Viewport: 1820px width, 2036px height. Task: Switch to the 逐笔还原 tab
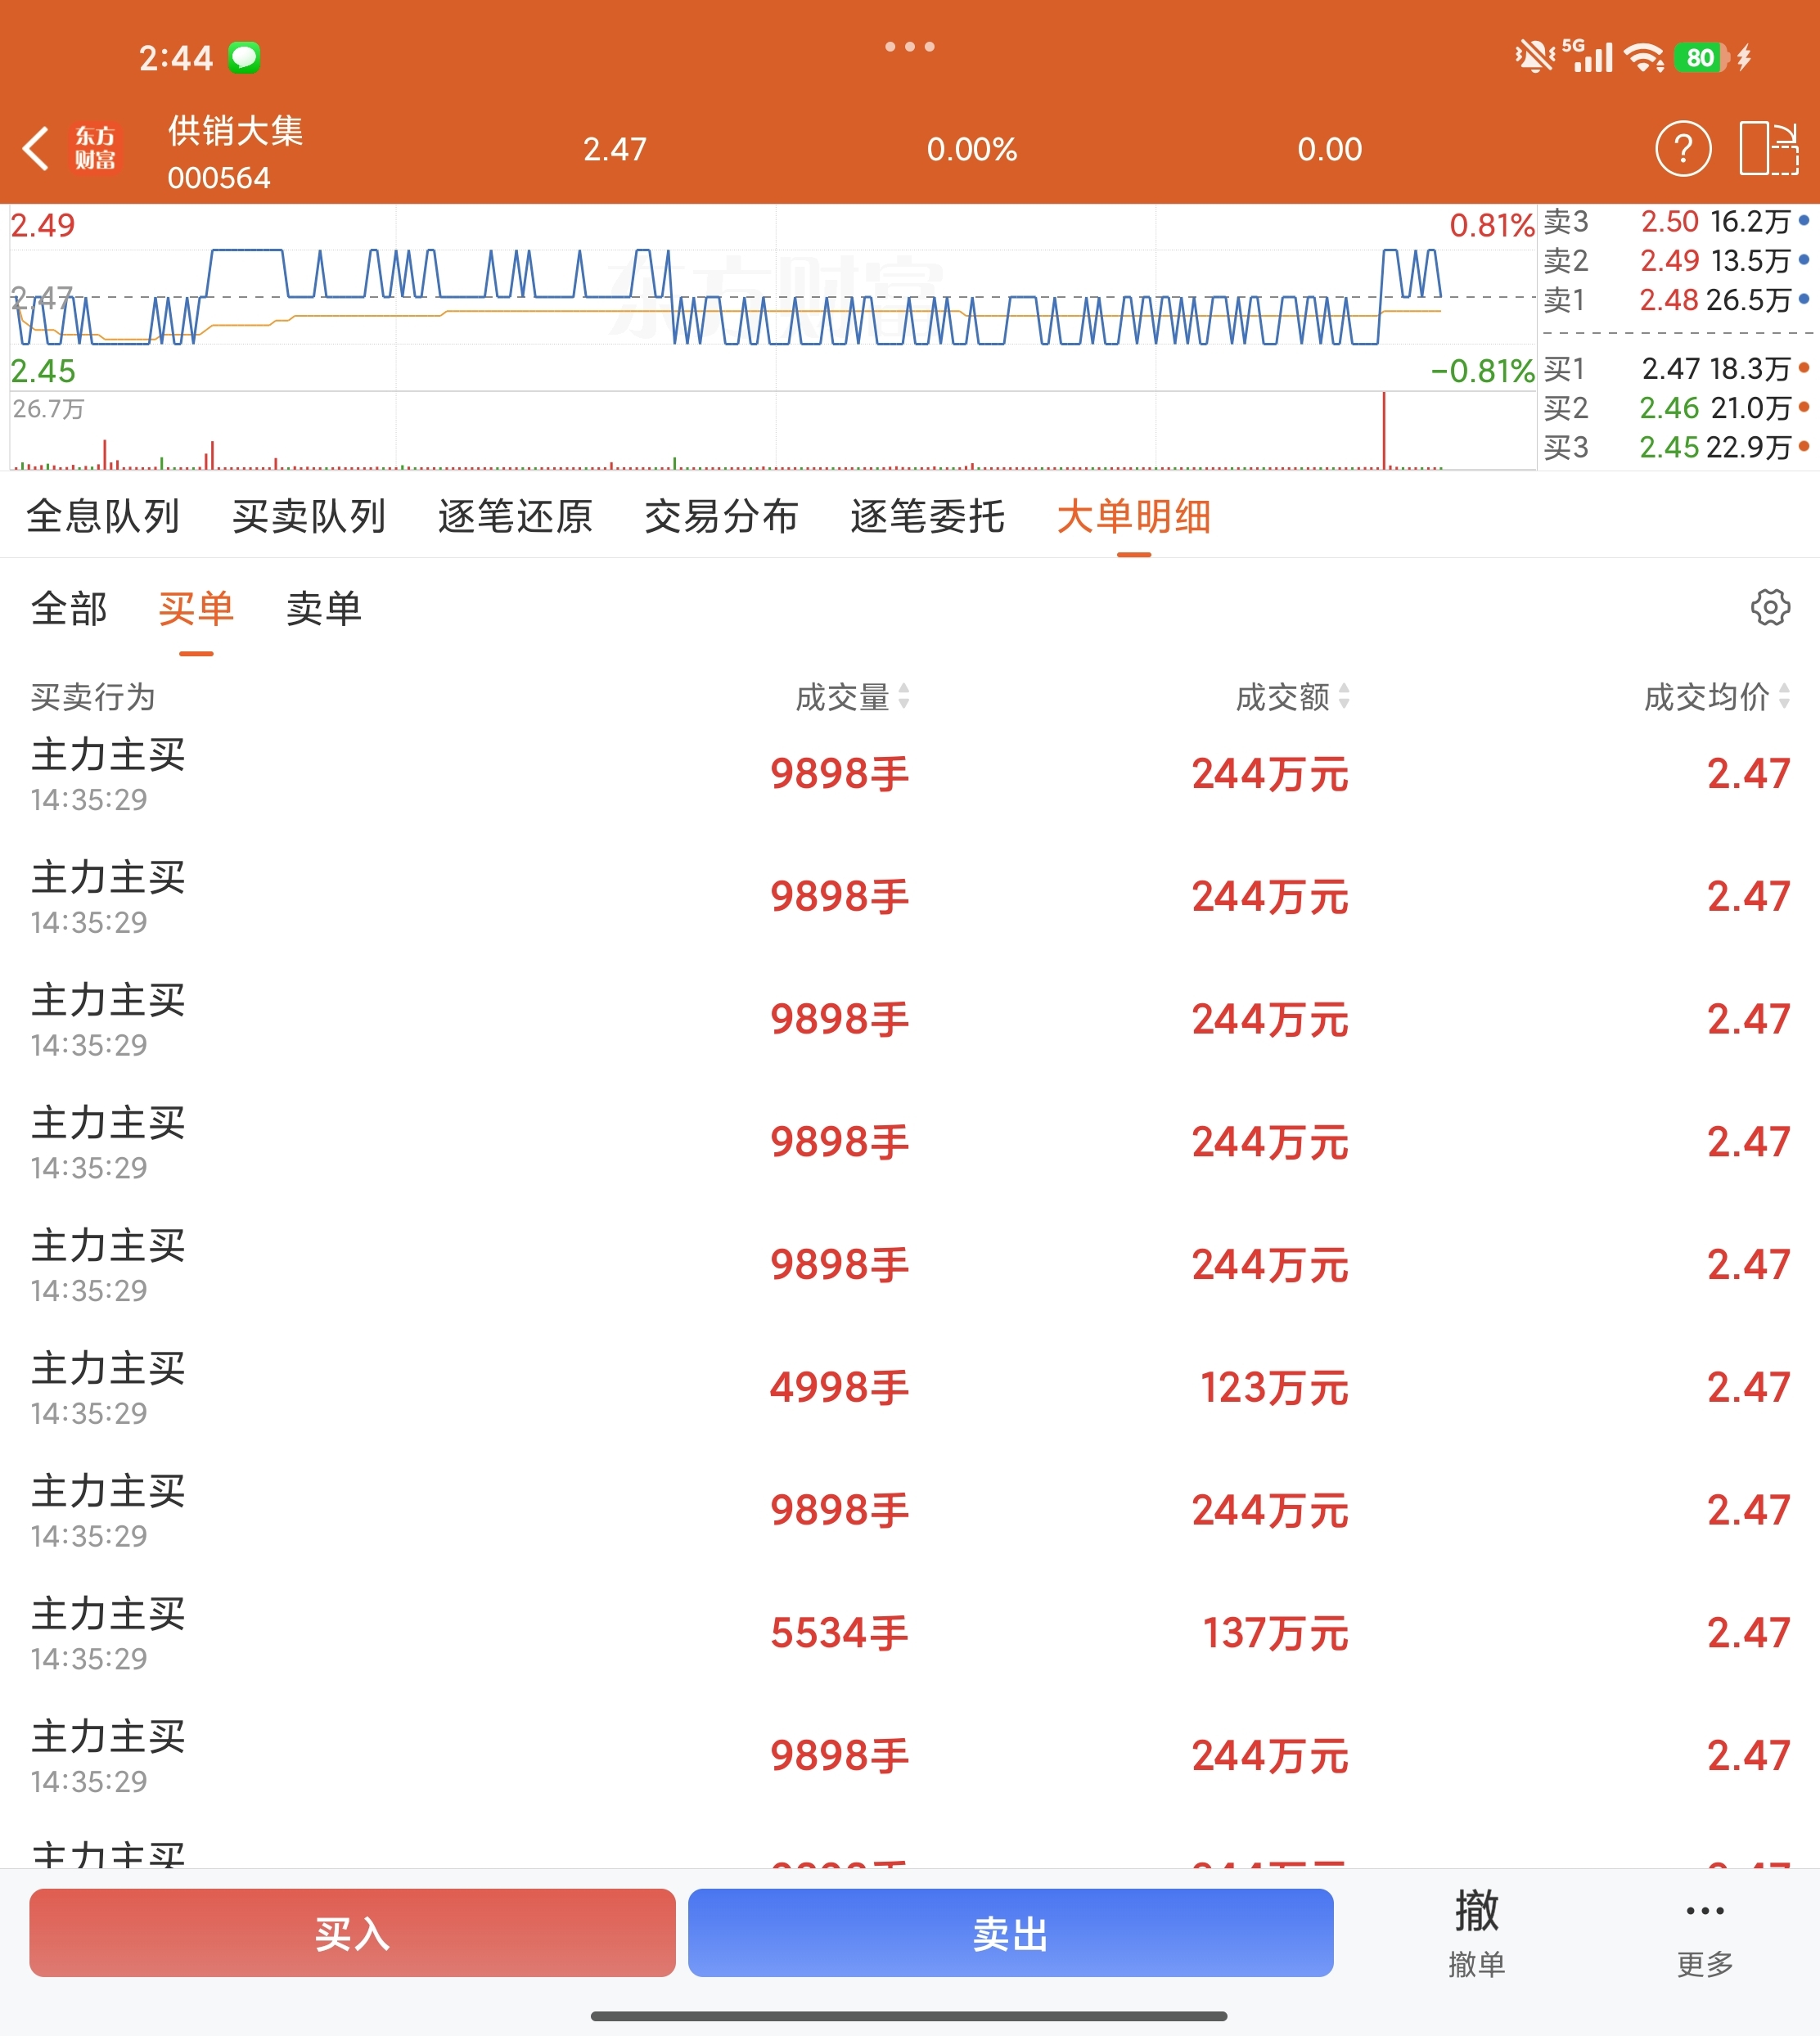(515, 517)
